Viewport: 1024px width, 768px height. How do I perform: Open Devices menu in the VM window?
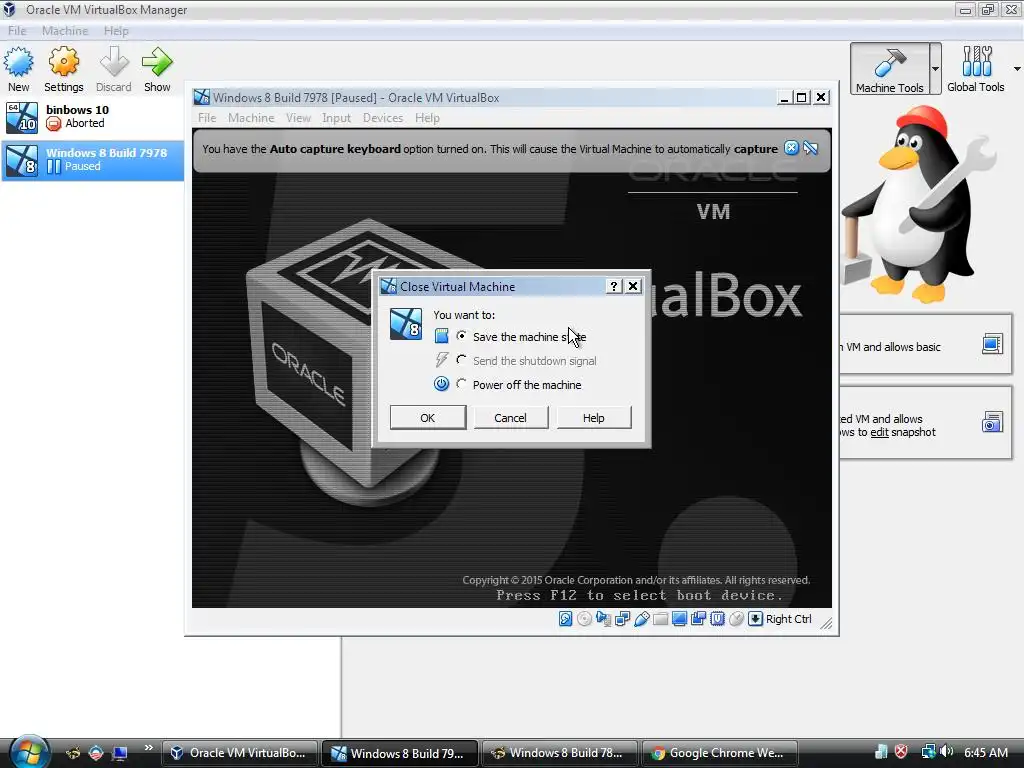point(383,118)
